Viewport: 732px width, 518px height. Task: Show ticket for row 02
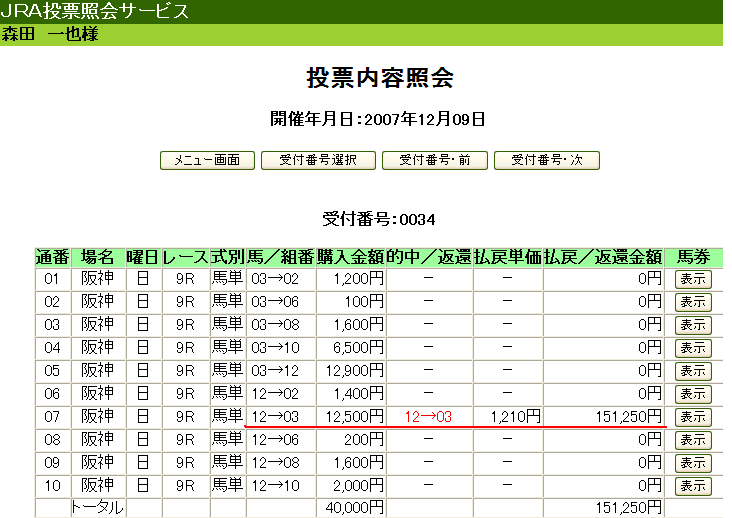click(x=693, y=302)
